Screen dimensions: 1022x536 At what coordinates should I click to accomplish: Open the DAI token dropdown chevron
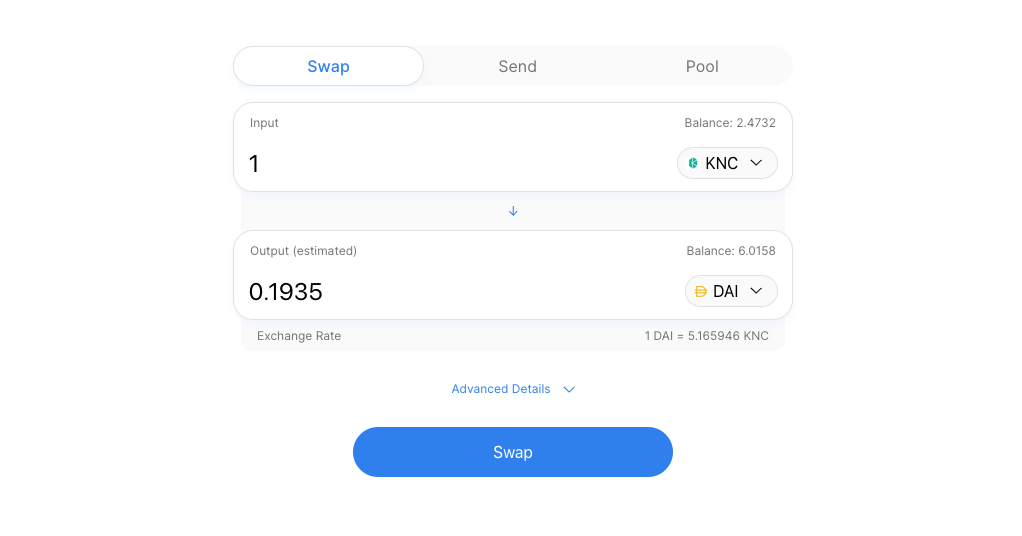[756, 291]
